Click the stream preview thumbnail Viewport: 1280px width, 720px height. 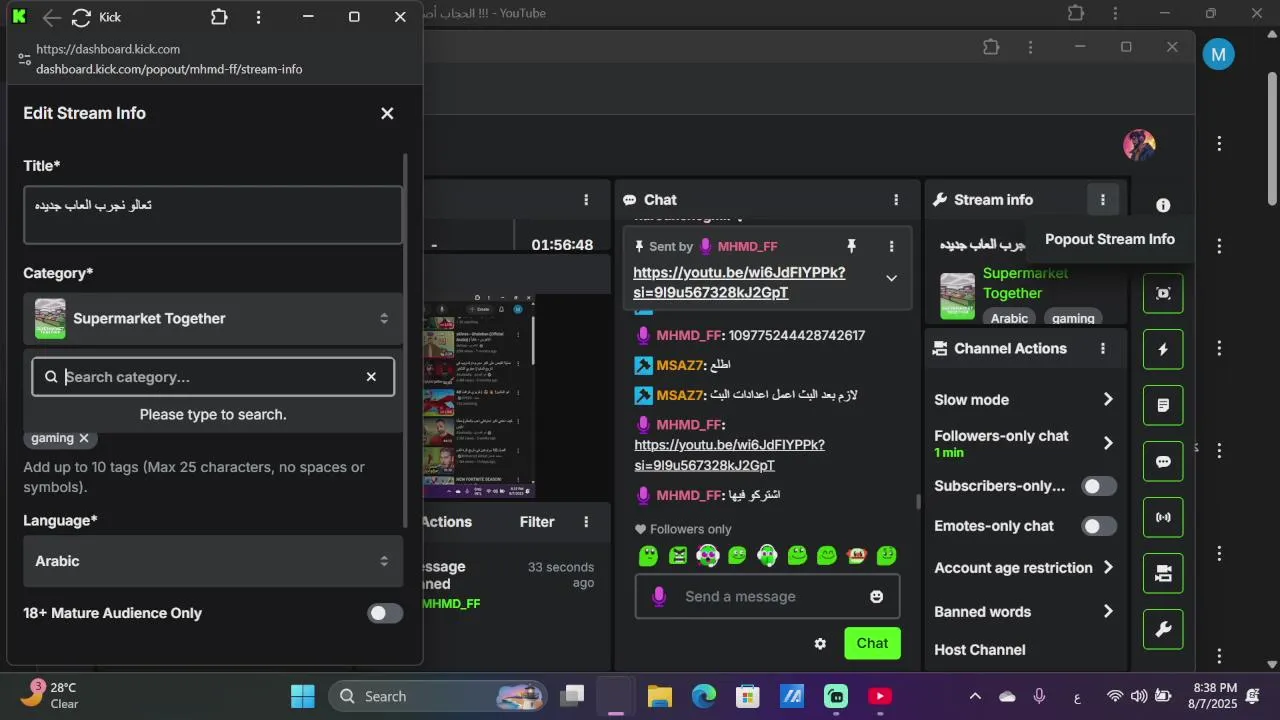[x=480, y=396]
